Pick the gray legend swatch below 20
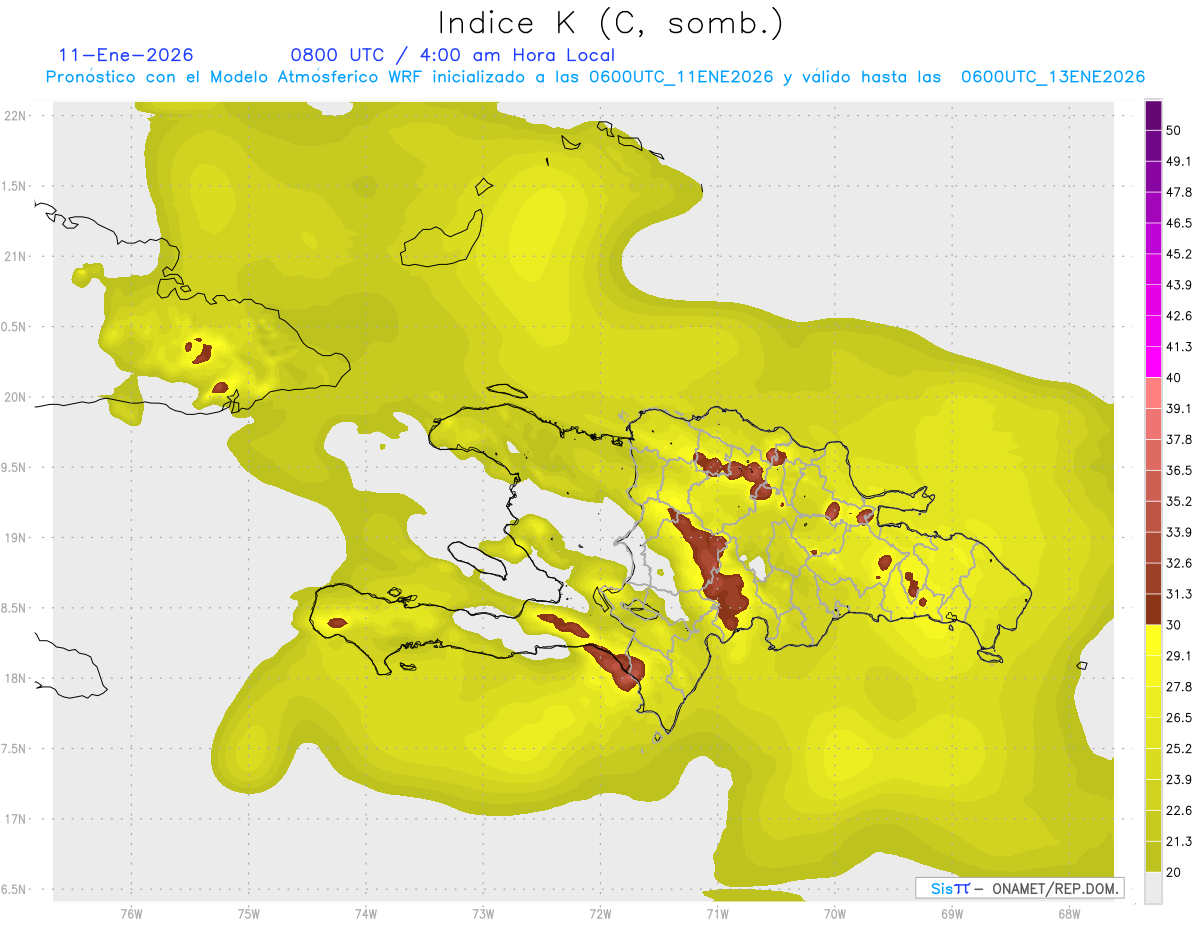 point(1153,888)
